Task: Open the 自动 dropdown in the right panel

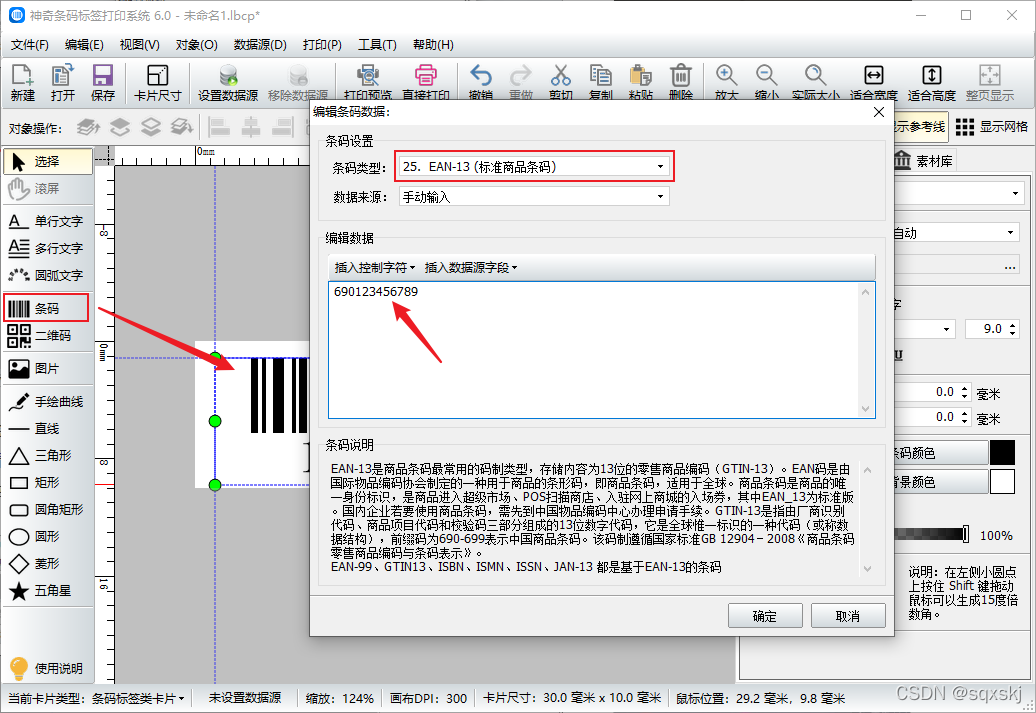Action: point(955,233)
